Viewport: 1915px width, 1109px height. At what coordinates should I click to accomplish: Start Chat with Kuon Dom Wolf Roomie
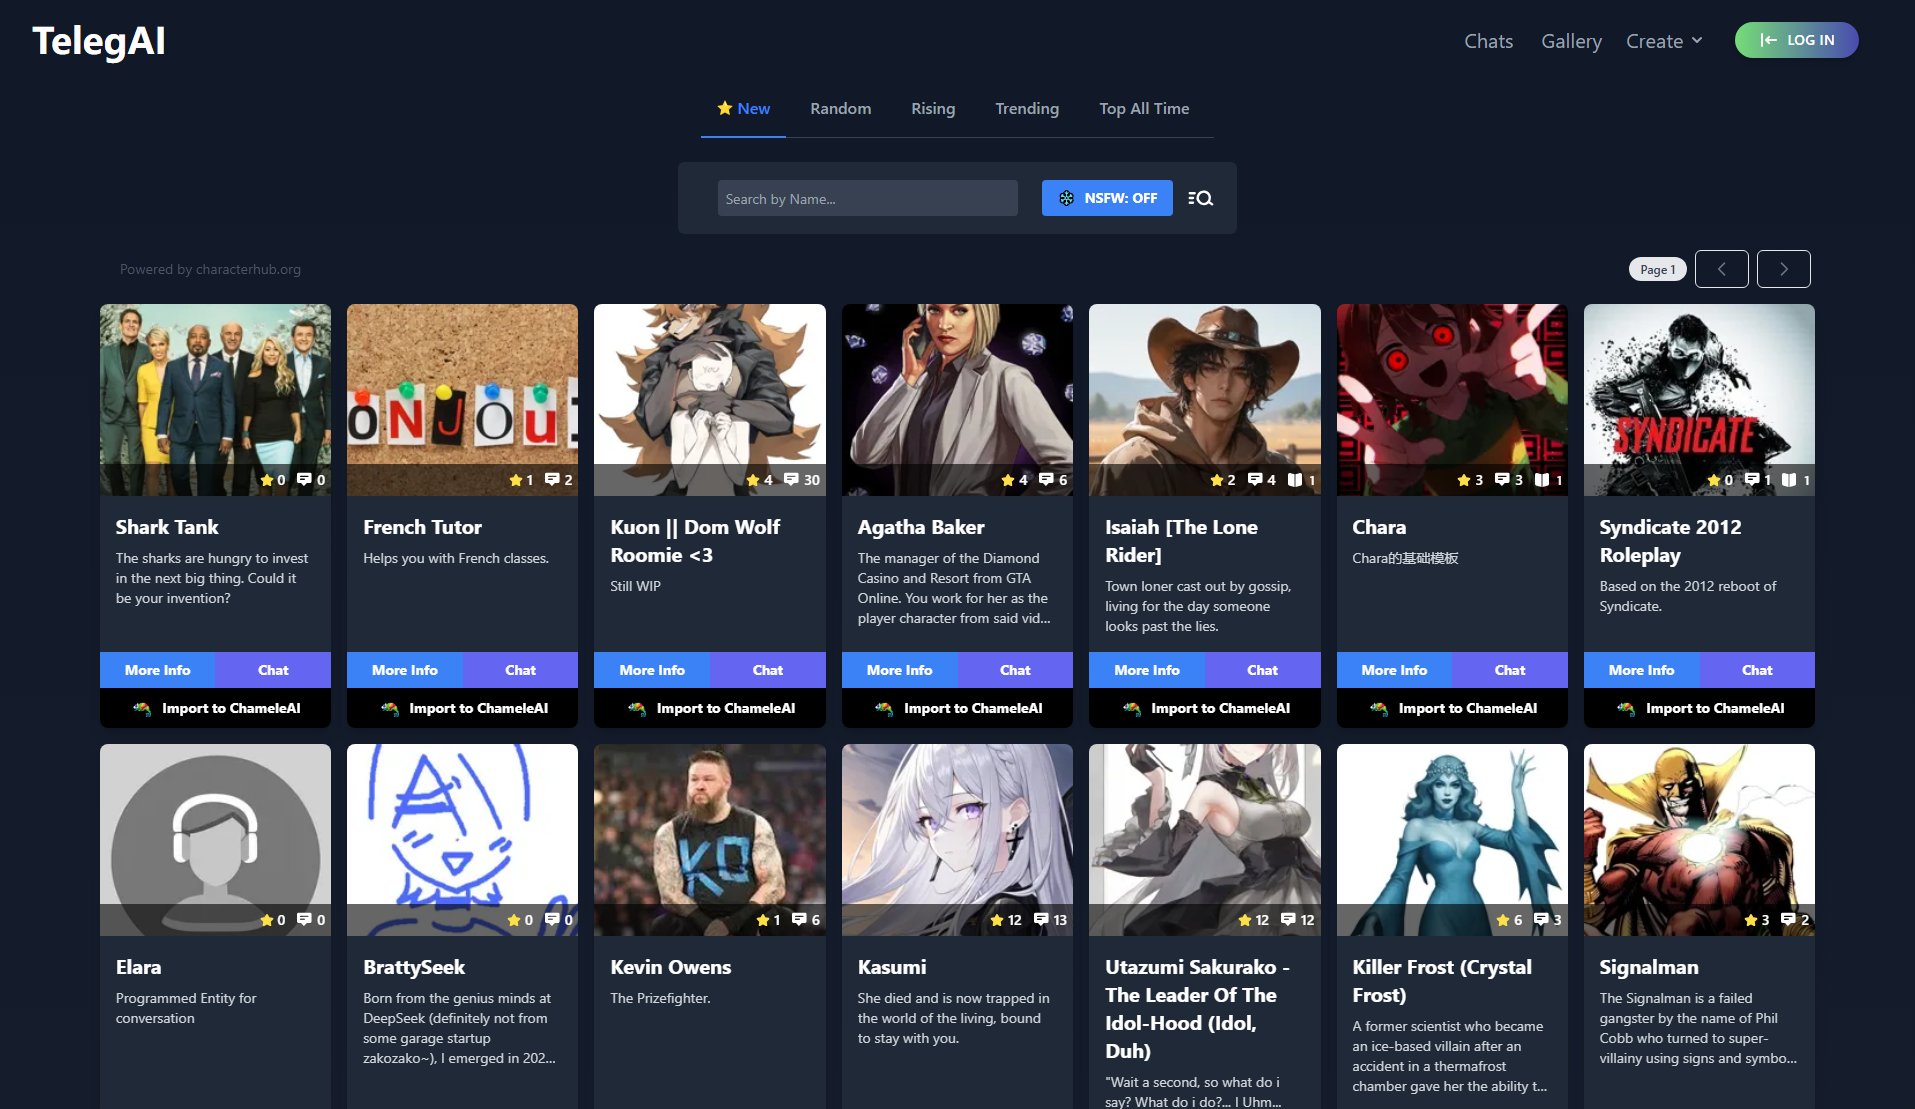768,670
